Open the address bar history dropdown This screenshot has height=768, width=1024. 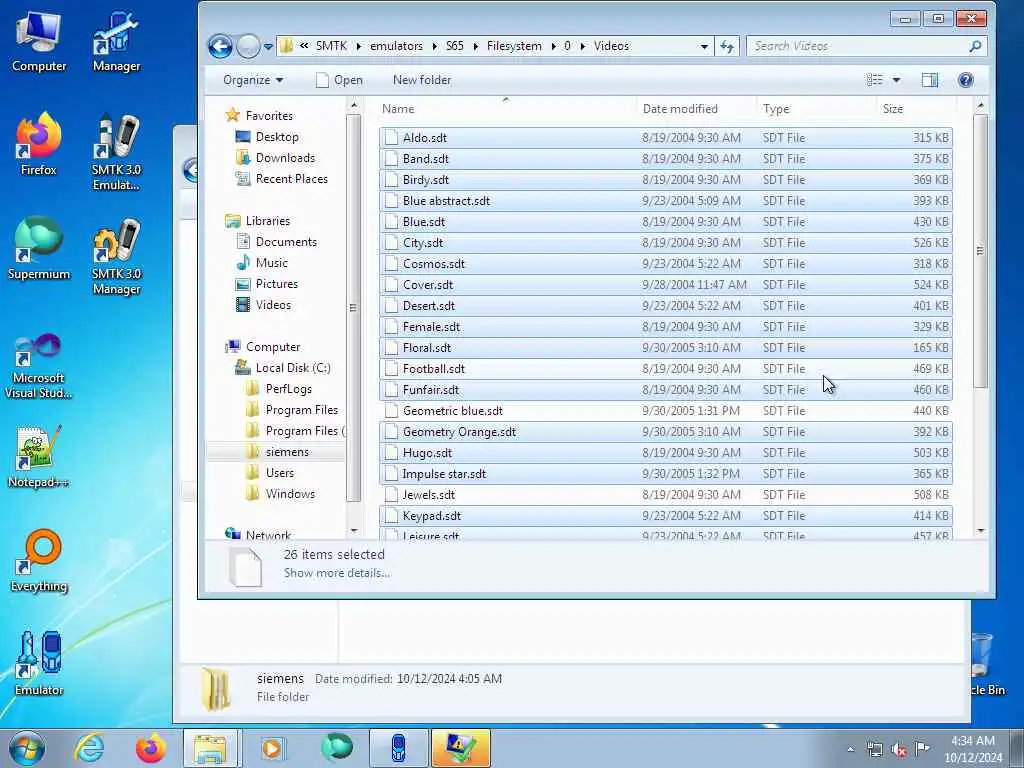[704, 46]
